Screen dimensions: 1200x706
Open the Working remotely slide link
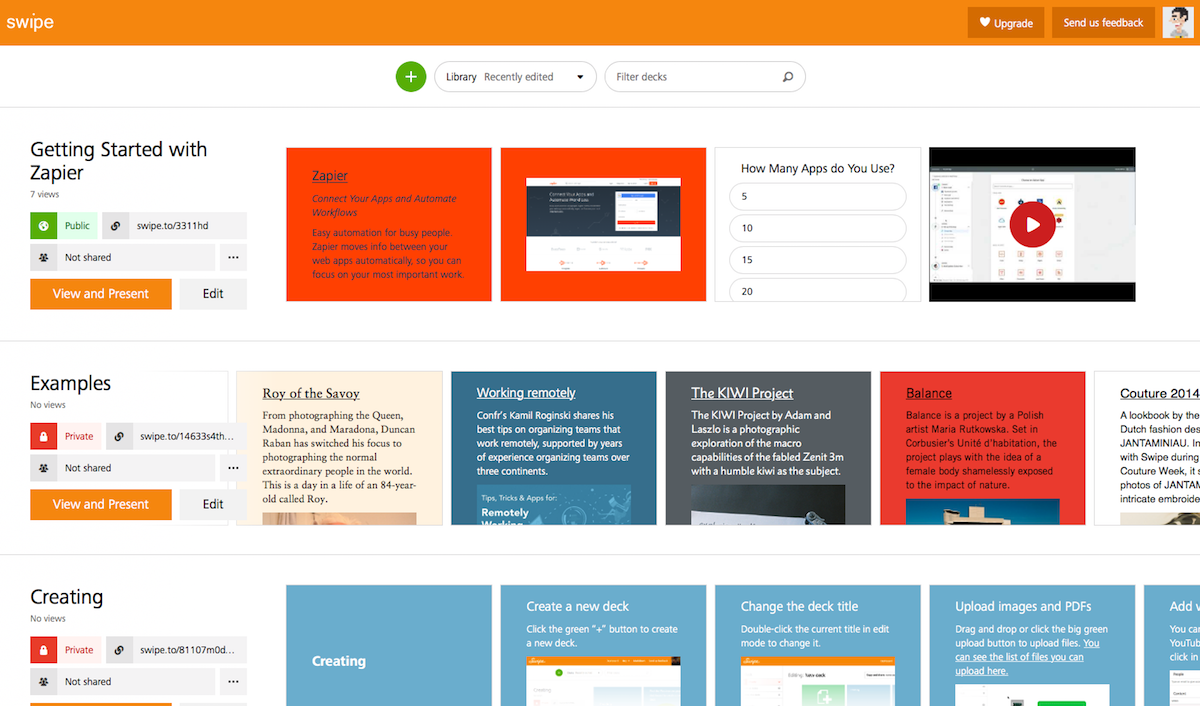(526, 392)
